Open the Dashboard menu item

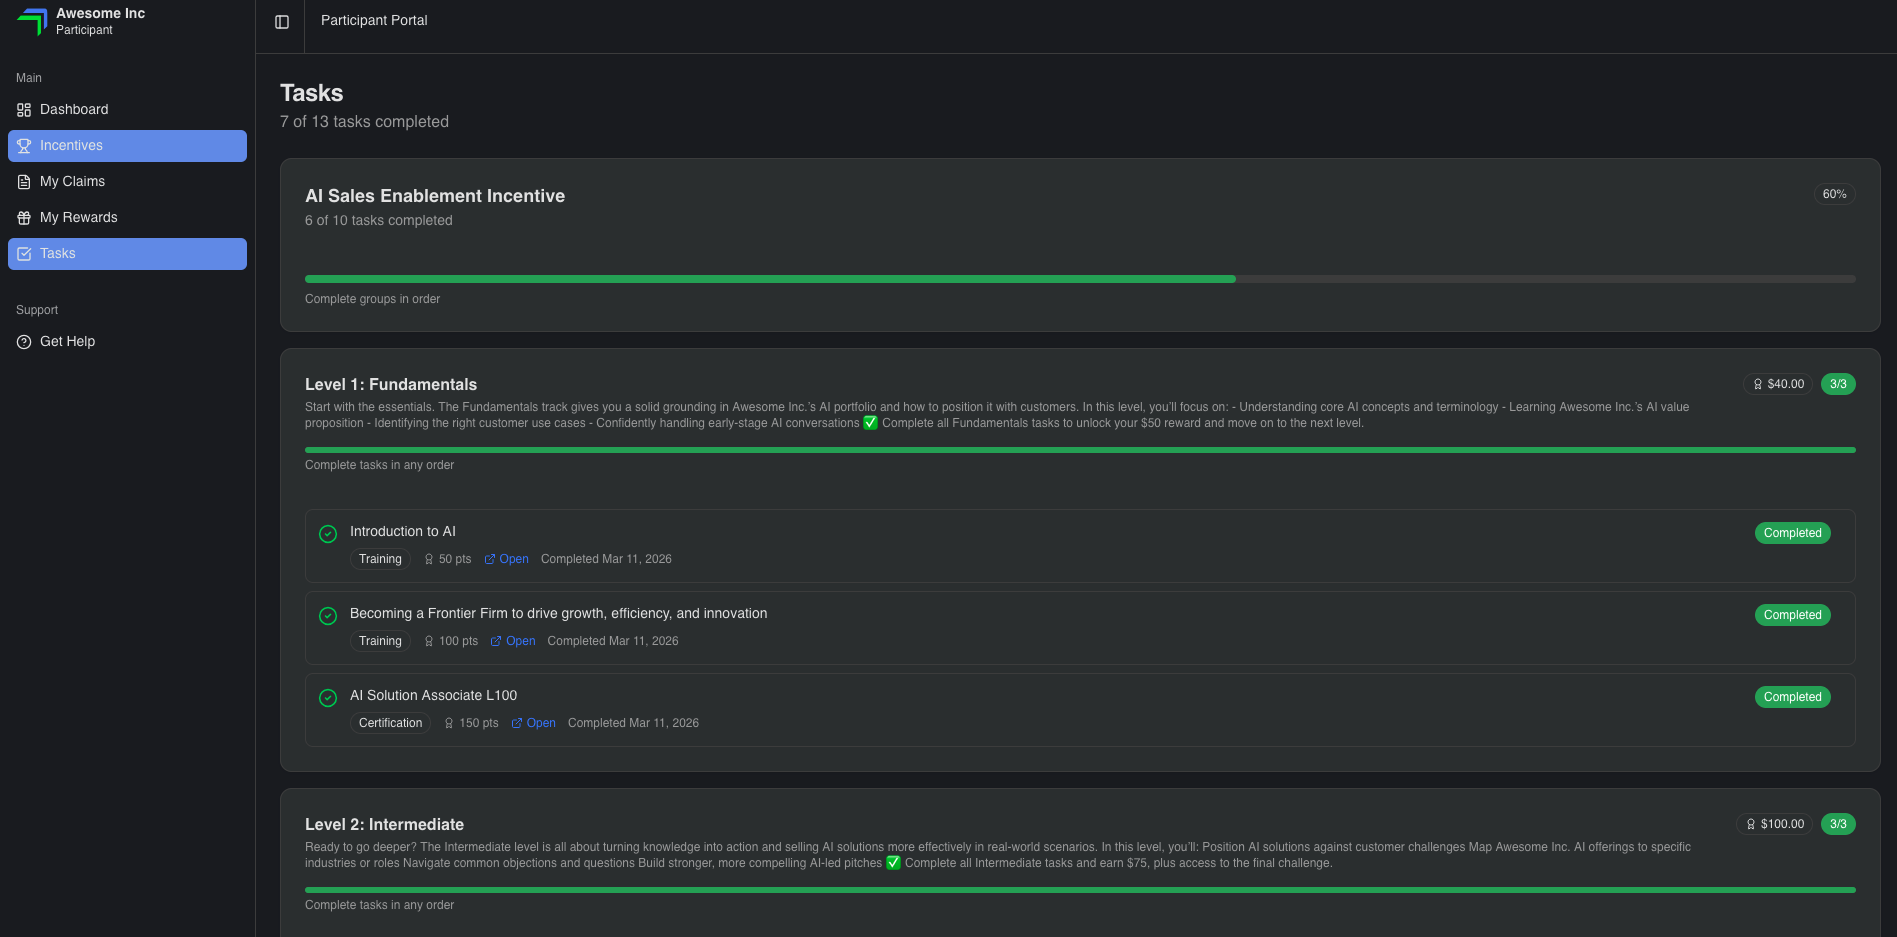[127, 110]
